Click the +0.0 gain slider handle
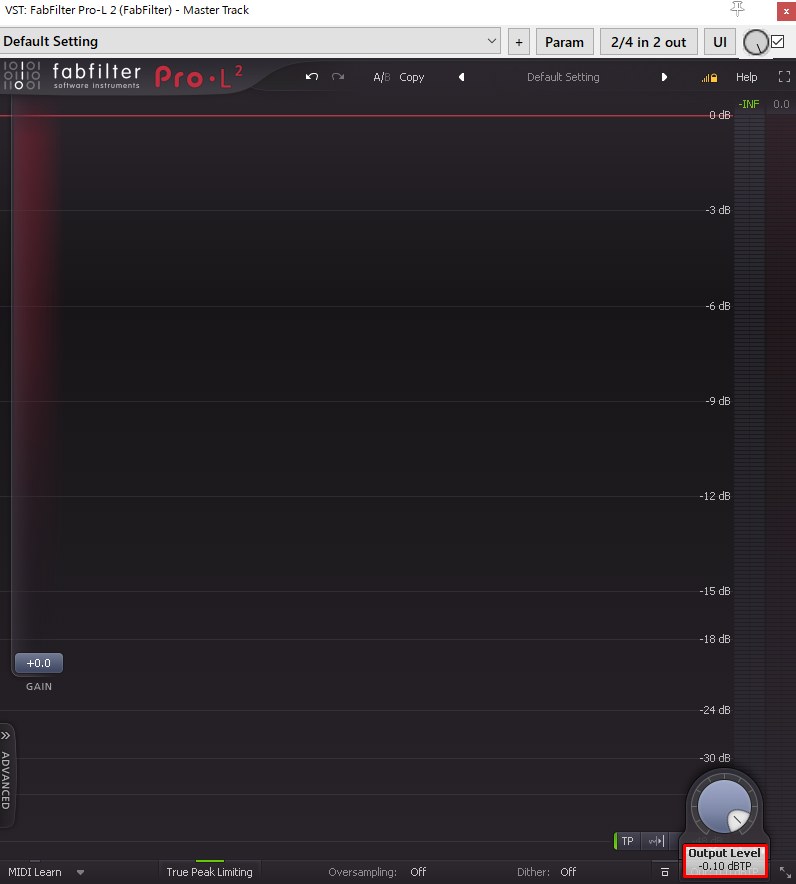Image resolution: width=796 pixels, height=884 pixels. click(x=39, y=663)
